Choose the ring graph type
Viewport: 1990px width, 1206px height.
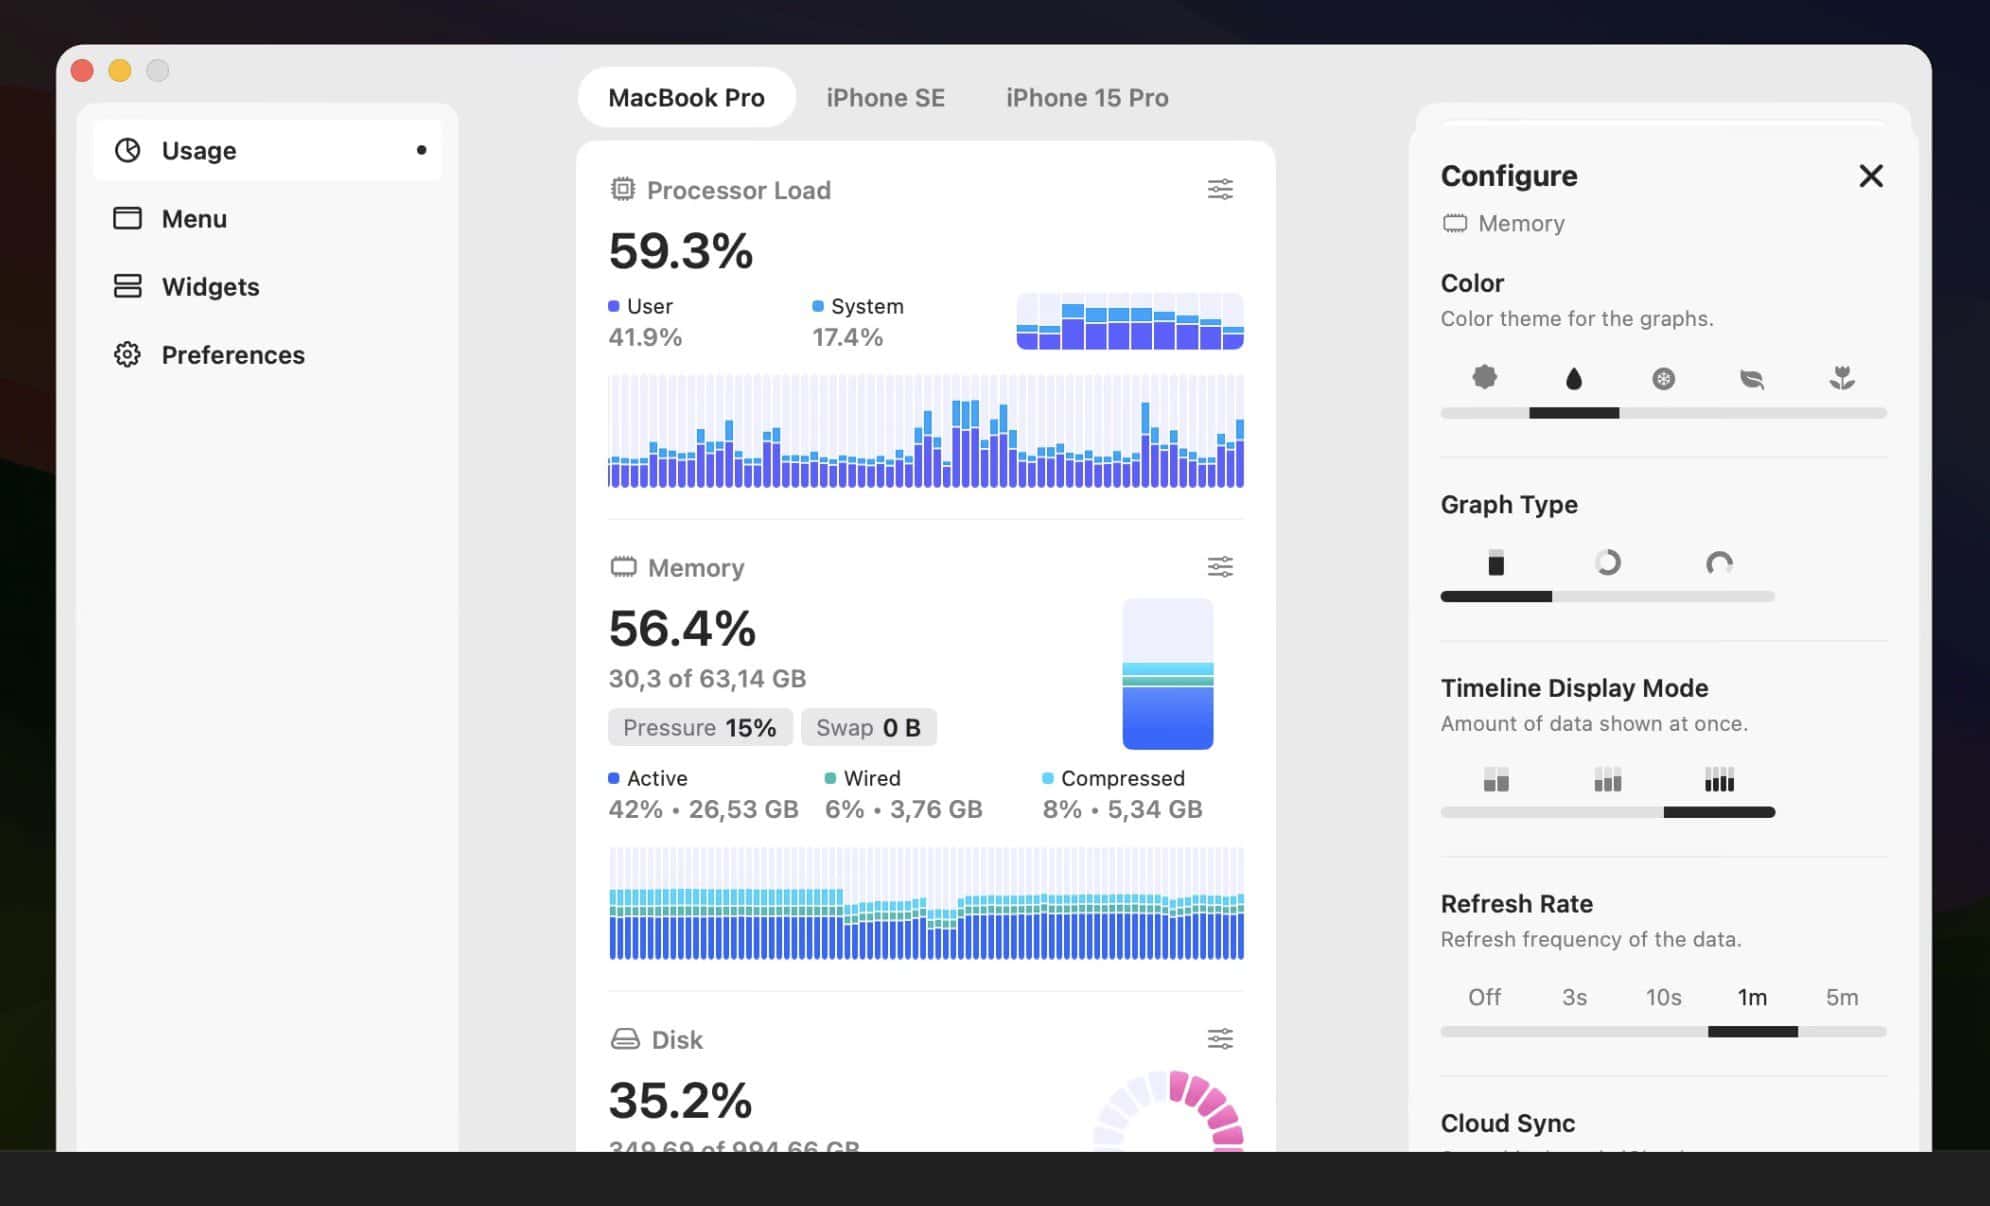click(x=1607, y=563)
